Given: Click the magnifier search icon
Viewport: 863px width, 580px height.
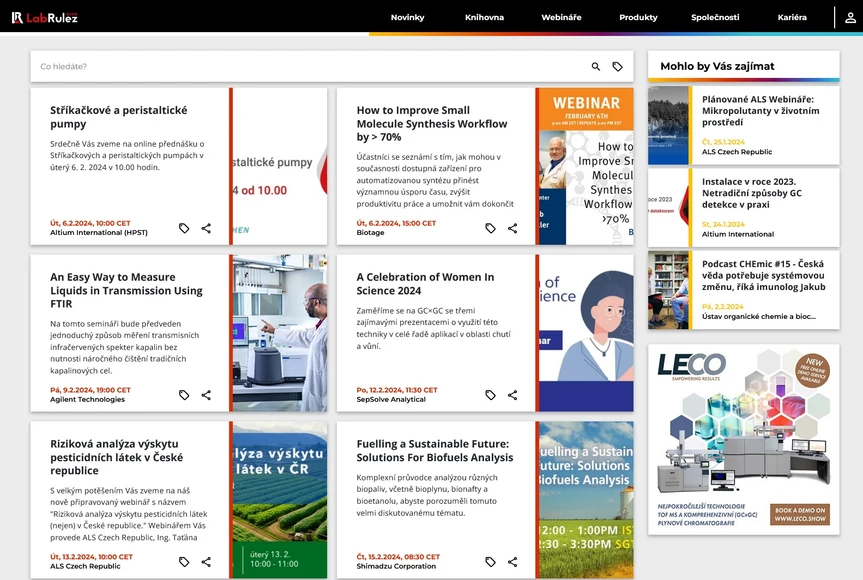Looking at the screenshot, I should [593, 65].
